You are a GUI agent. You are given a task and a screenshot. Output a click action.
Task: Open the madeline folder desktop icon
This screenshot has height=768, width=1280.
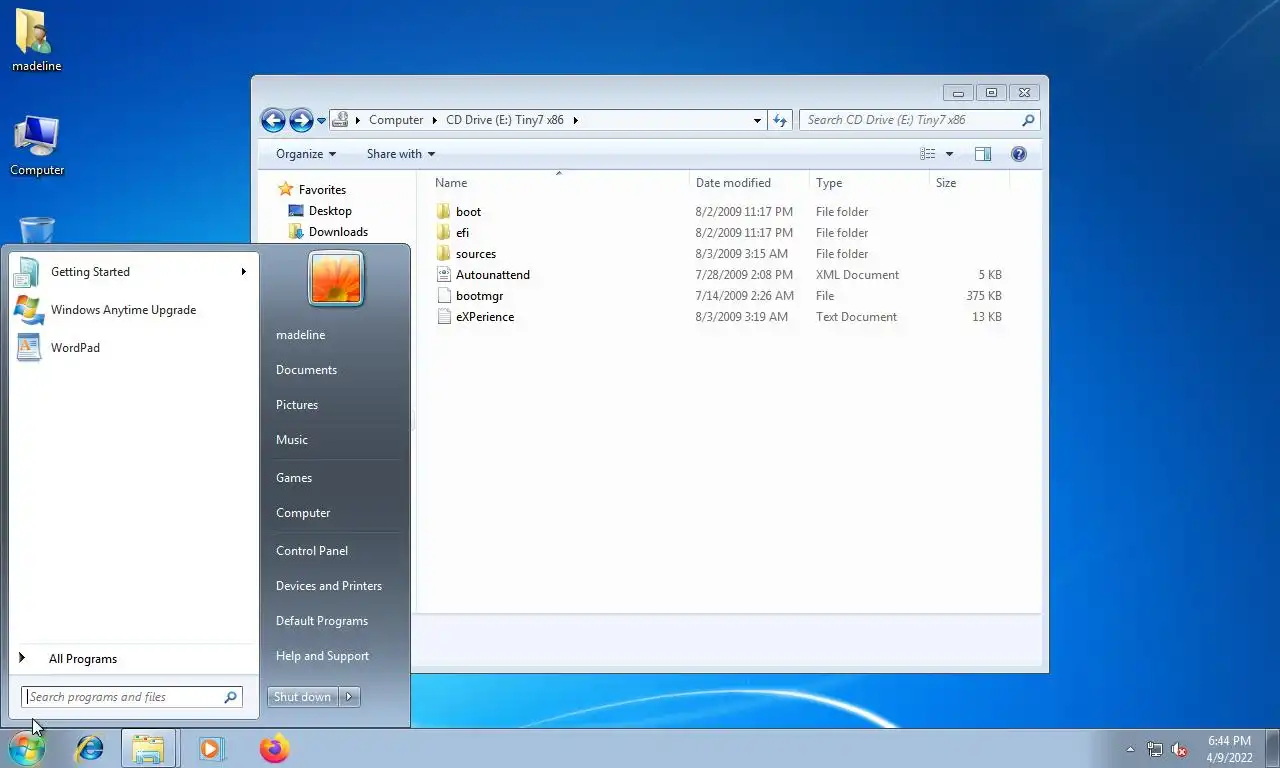click(x=36, y=40)
